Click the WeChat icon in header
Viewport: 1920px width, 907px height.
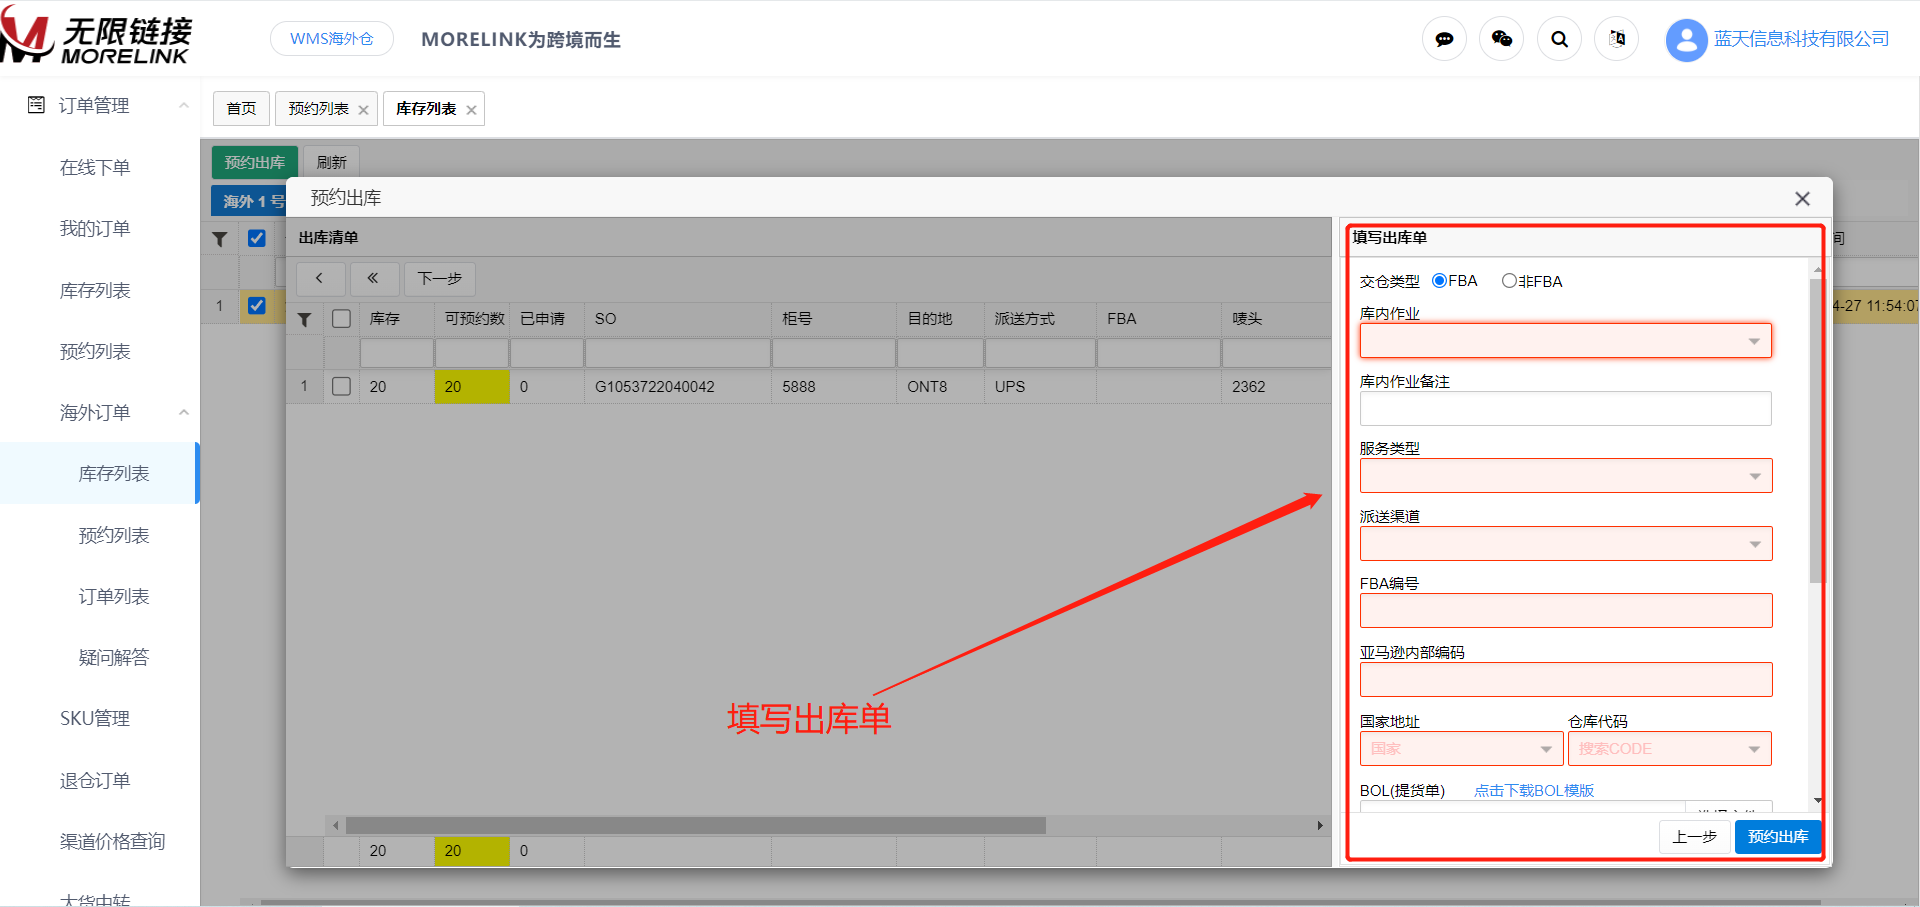click(1501, 39)
